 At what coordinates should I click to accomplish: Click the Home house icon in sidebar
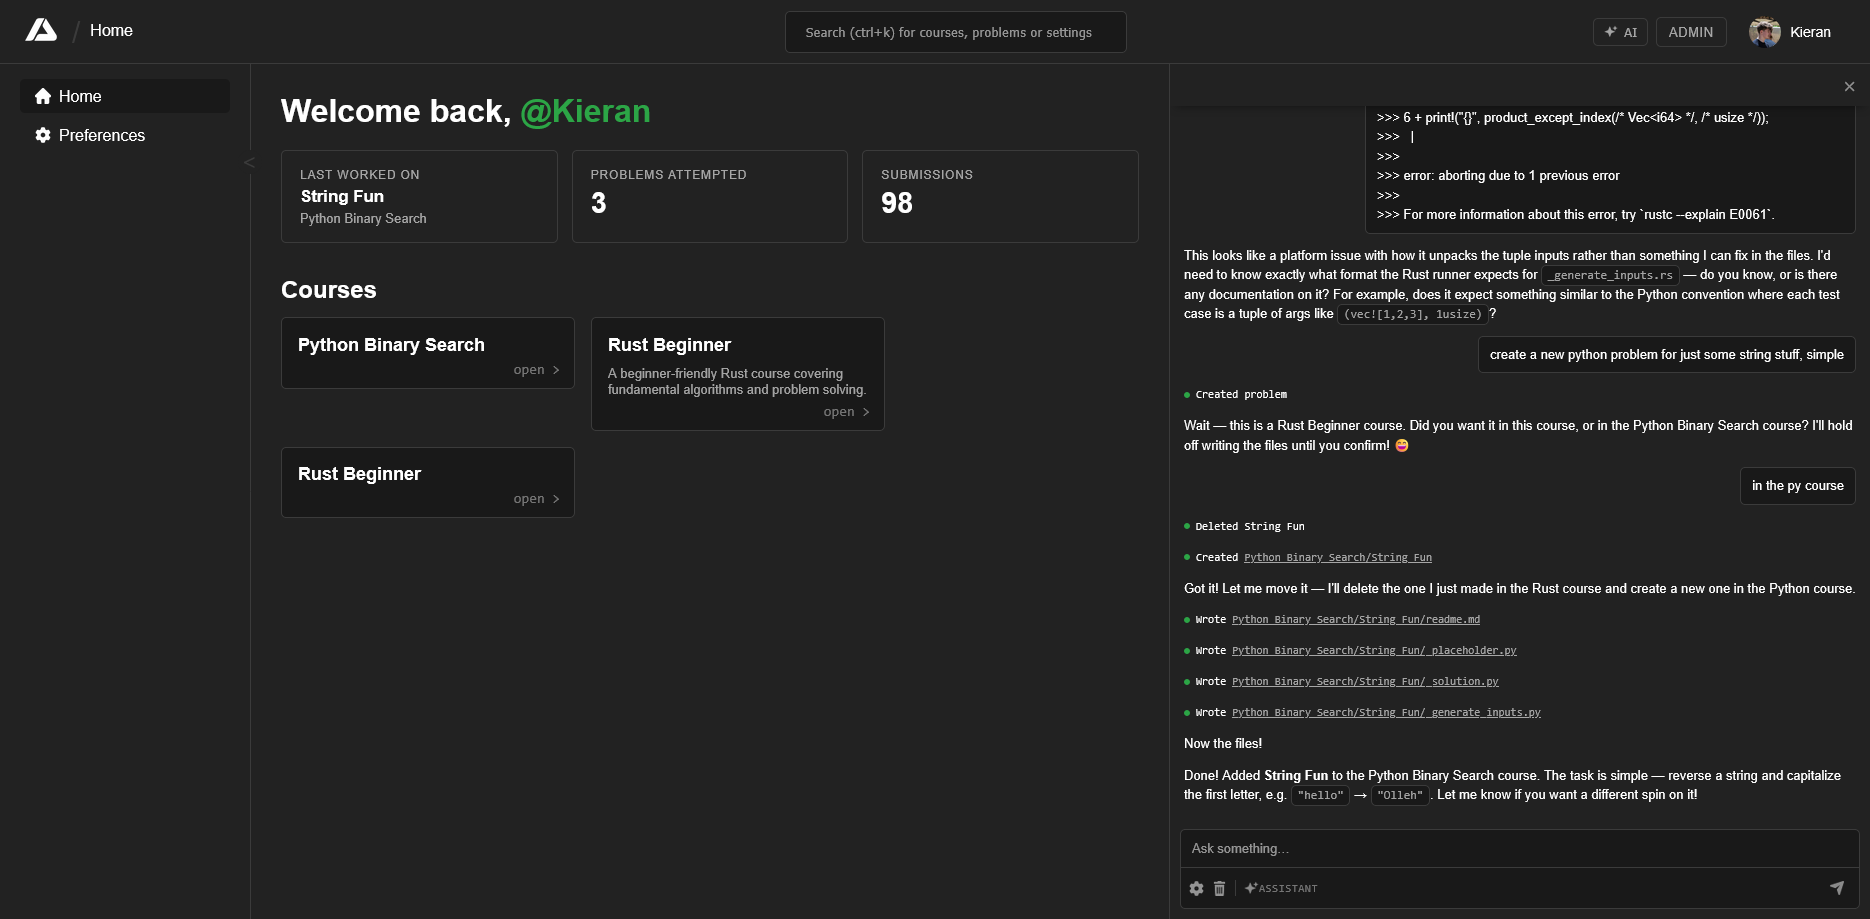(43, 96)
